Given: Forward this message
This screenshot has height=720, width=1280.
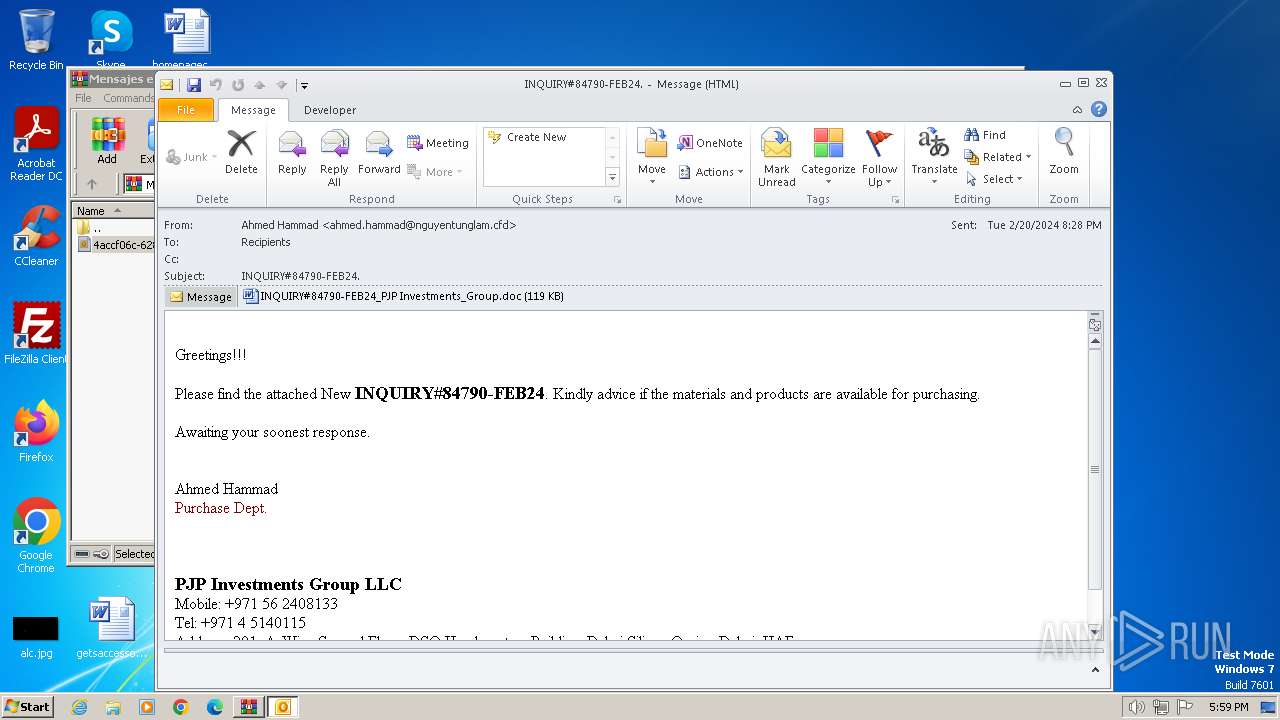Looking at the screenshot, I should point(379,151).
